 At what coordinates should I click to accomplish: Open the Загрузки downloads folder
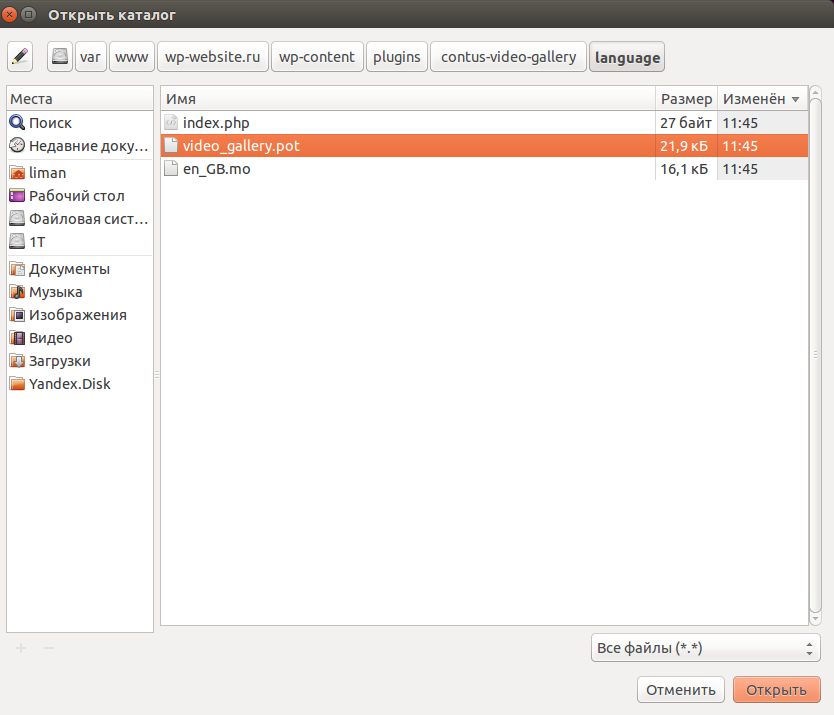point(59,361)
